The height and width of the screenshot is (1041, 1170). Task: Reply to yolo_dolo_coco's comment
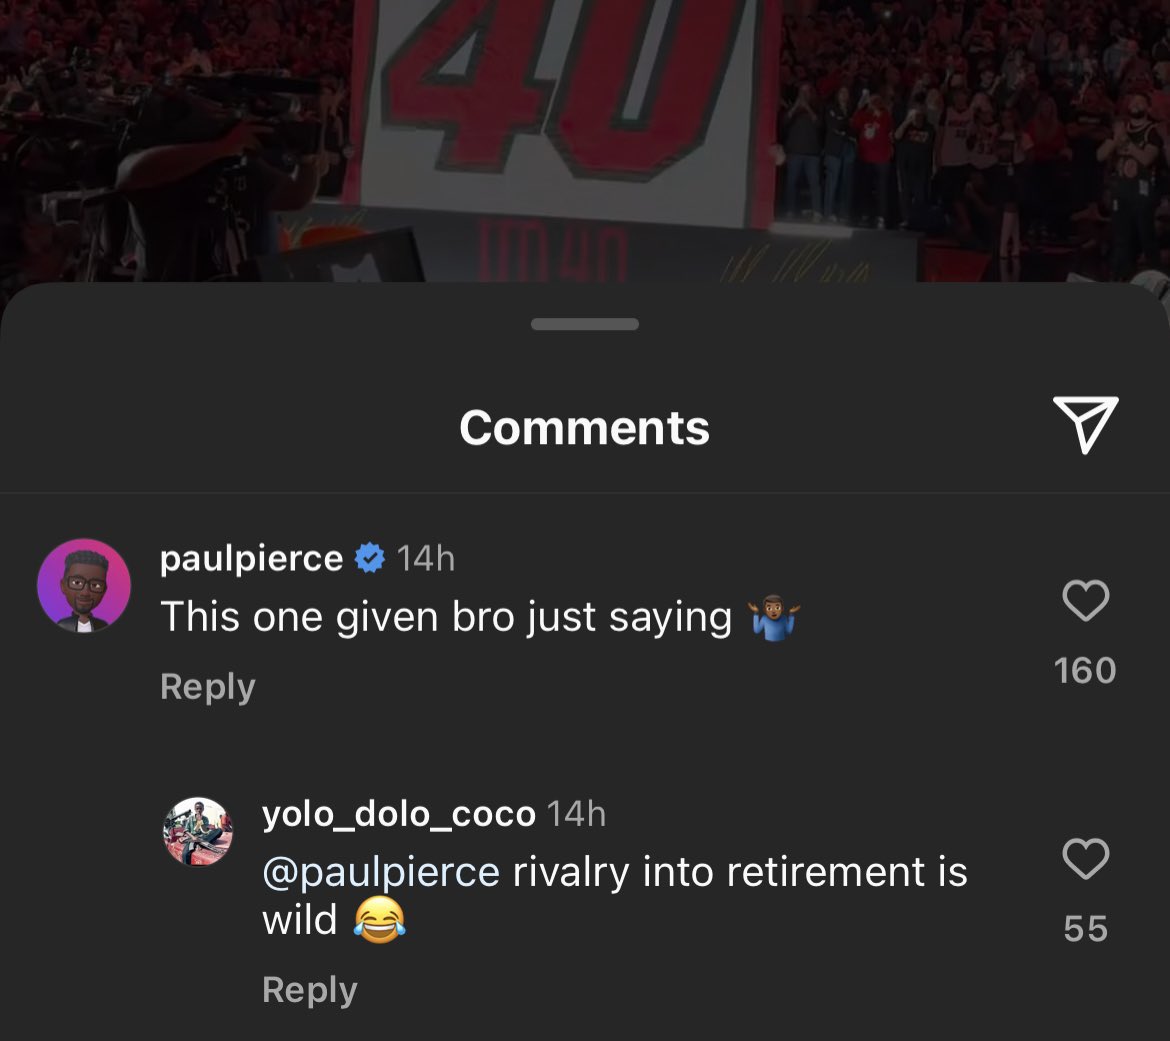[x=310, y=989]
